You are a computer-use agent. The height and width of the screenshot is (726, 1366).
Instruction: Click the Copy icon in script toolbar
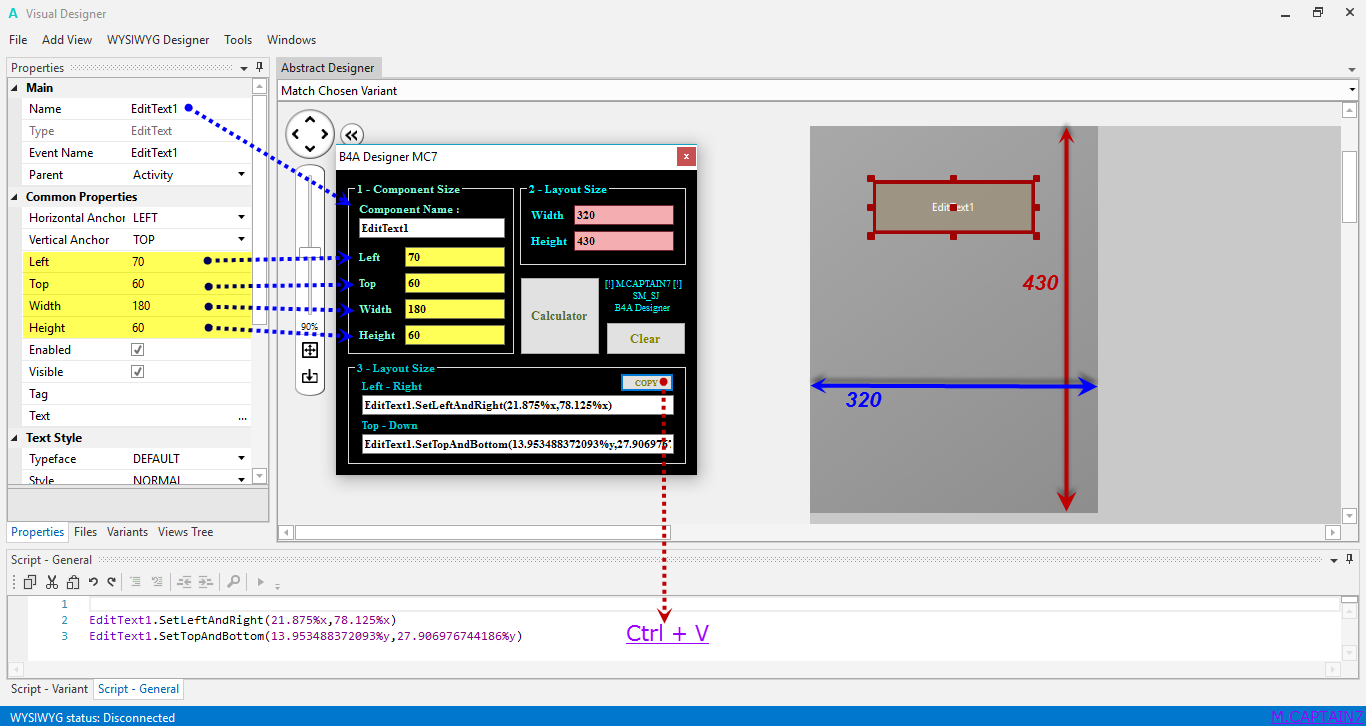coord(30,582)
